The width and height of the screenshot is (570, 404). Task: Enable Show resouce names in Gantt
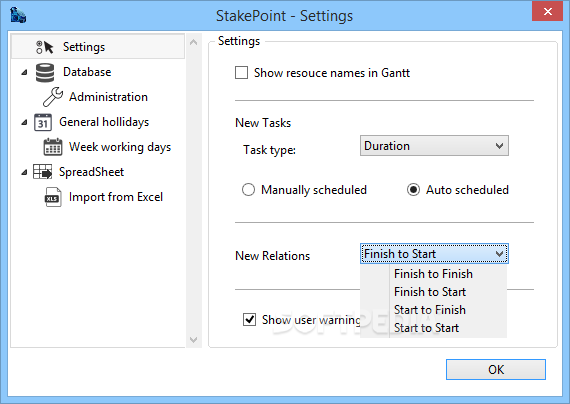(241, 73)
